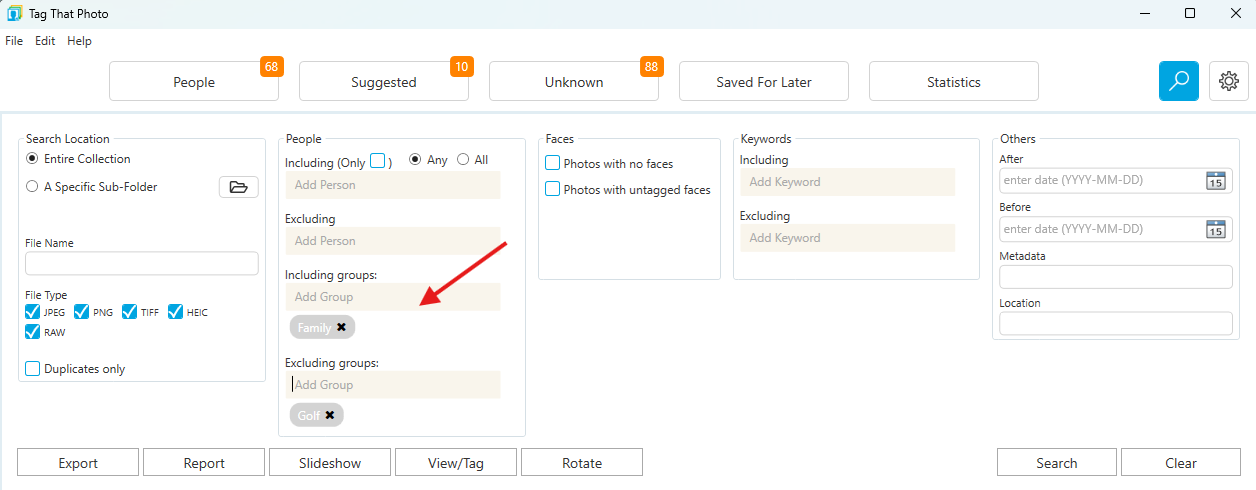1256x490 pixels.
Task: Click Add Keyword under Excluding
Action: [x=848, y=238]
